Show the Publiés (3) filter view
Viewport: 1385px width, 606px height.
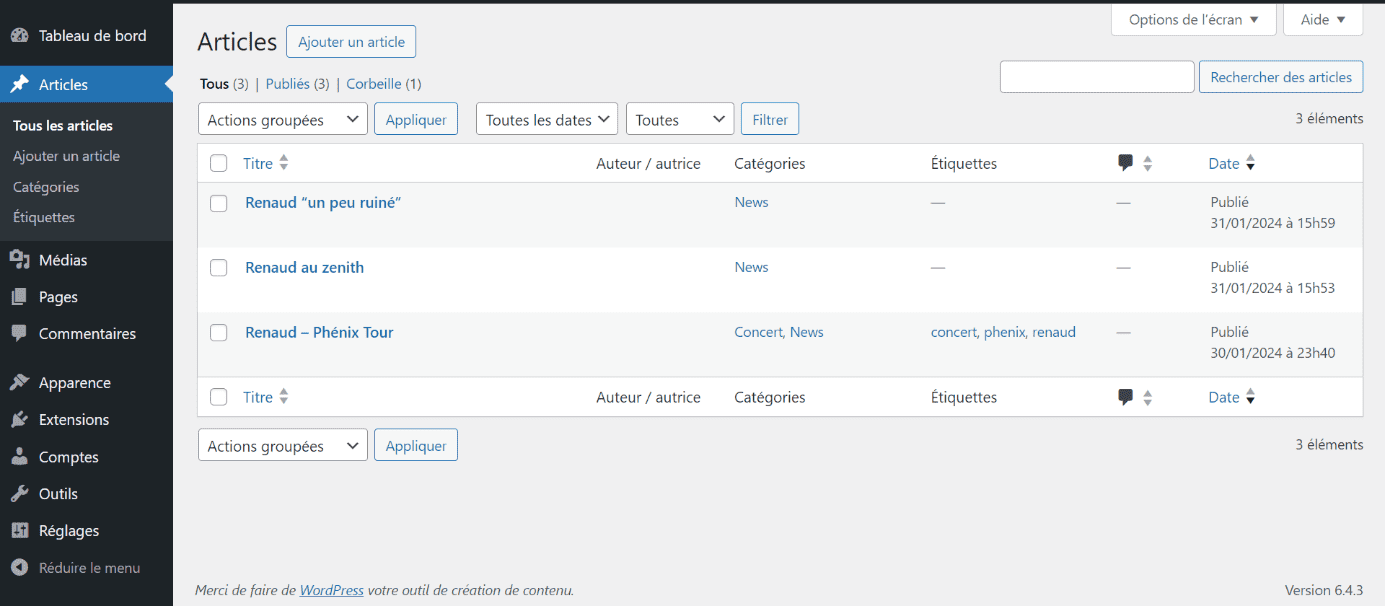(x=297, y=84)
